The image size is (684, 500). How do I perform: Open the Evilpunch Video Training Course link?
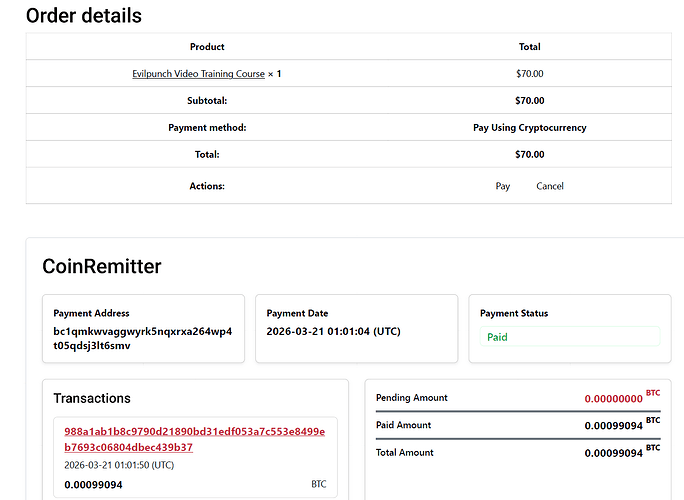point(198,74)
